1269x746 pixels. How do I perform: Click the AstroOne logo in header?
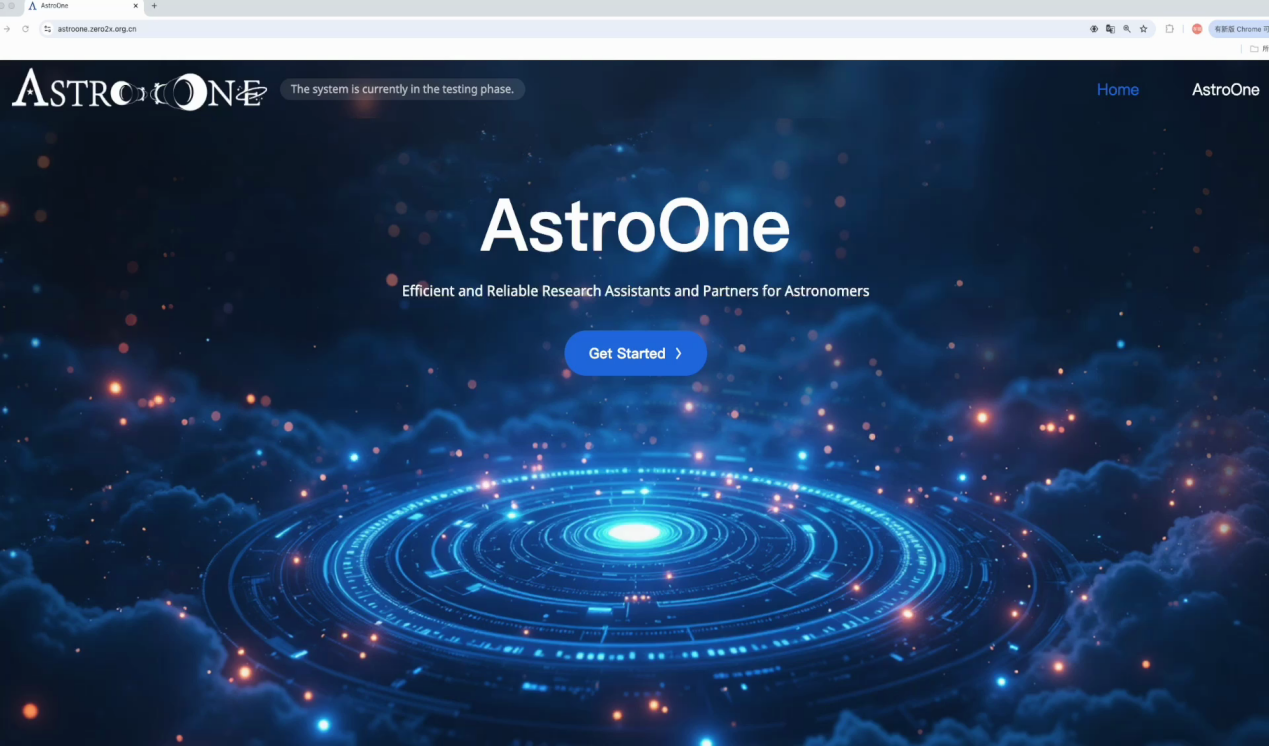(x=139, y=90)
